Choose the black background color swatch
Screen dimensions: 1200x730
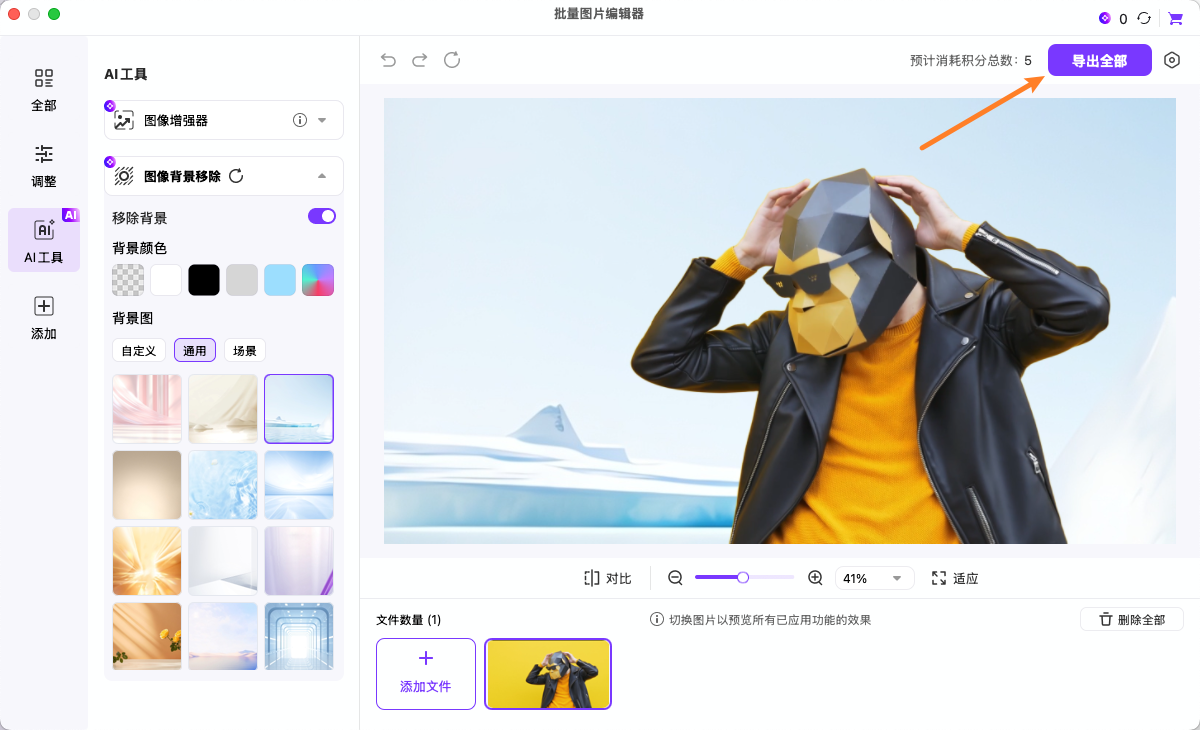(204, 280)
